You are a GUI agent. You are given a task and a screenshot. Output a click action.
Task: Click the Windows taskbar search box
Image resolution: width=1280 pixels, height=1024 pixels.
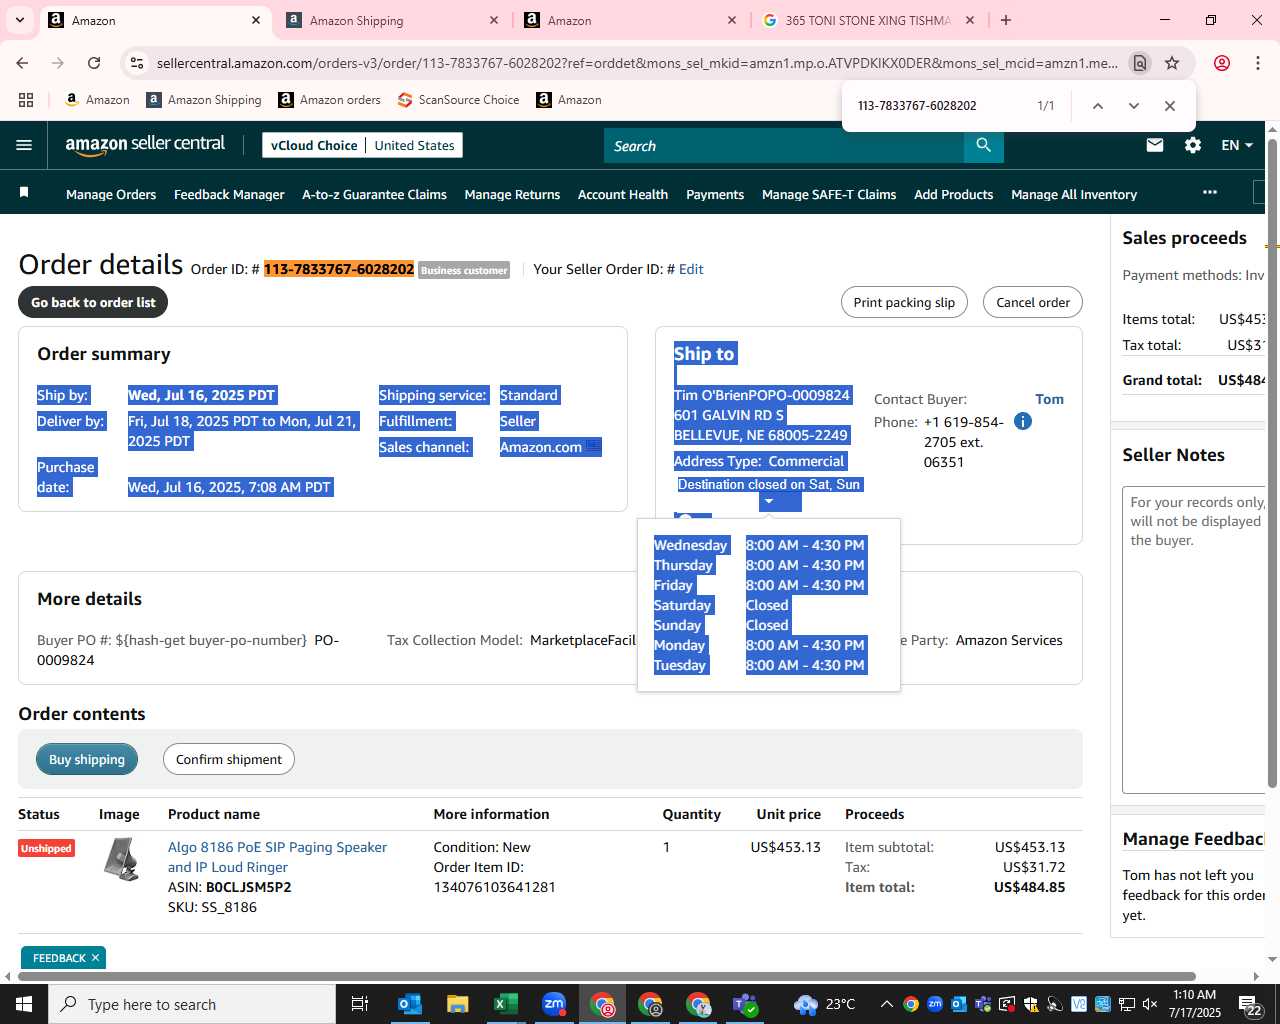tap(192, 1004)
